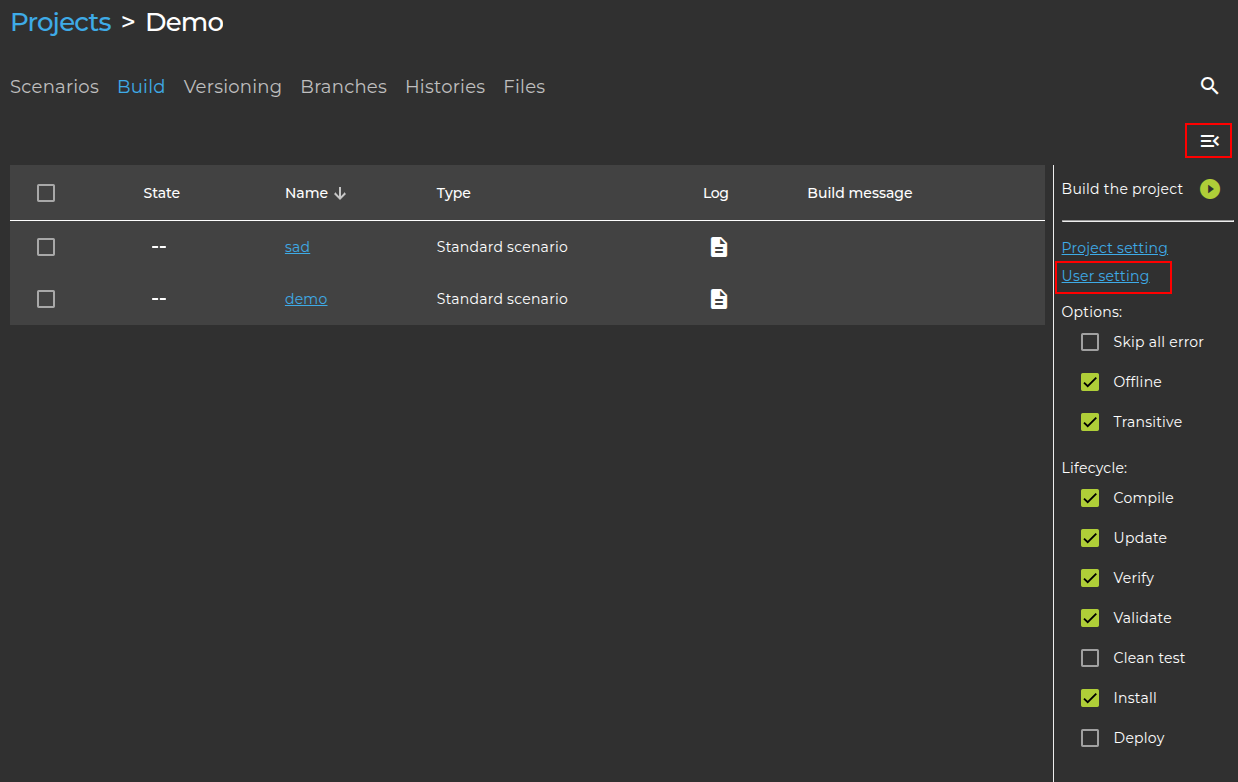Toggle the Update lifecycle checkbox
The width and height of the screenshot is (1238, 782).
pyautogui.click(x=1090, y=538)
